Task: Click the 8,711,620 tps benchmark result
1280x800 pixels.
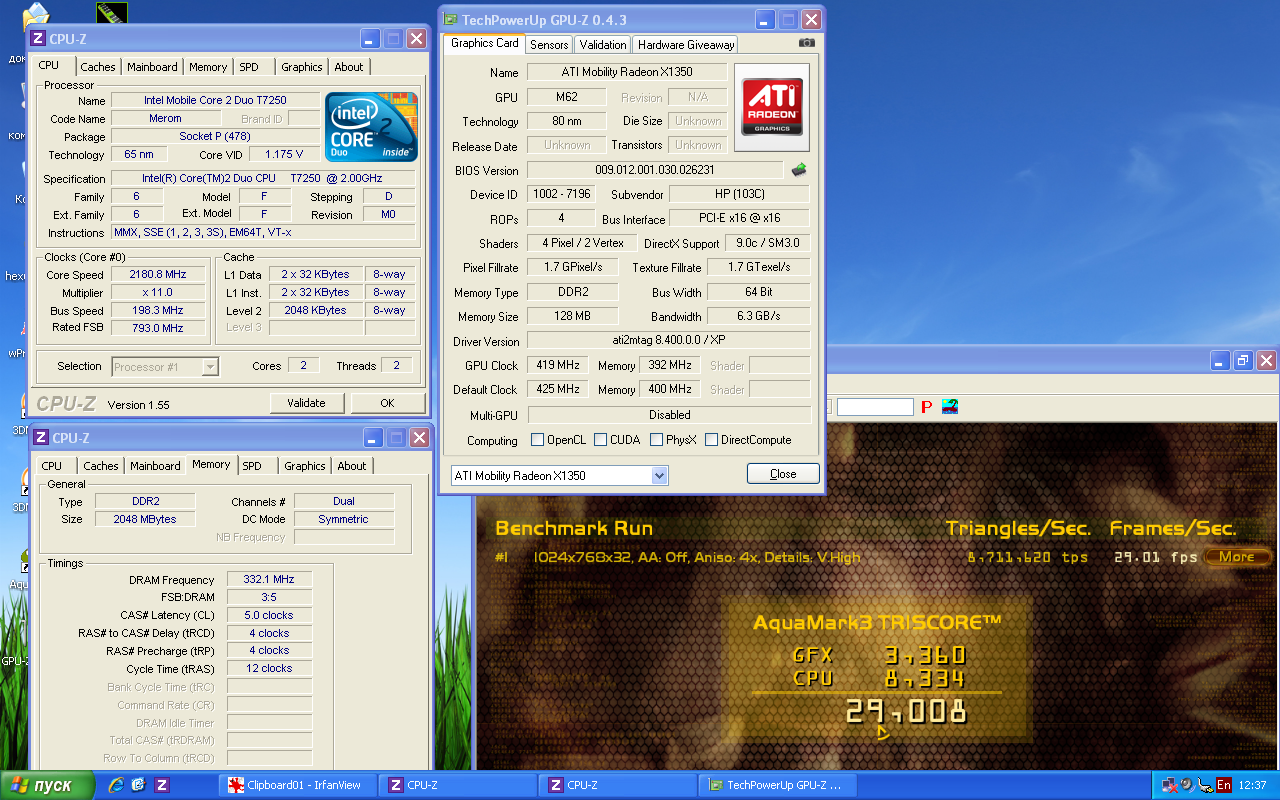Action: pyautogui.click(x=1028, y=557)
